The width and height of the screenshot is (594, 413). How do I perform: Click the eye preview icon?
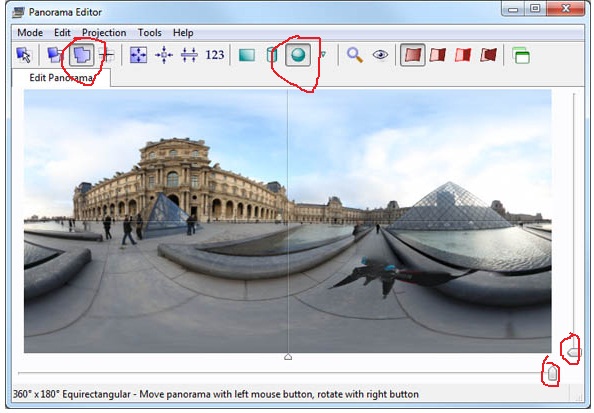click(380, 55)
